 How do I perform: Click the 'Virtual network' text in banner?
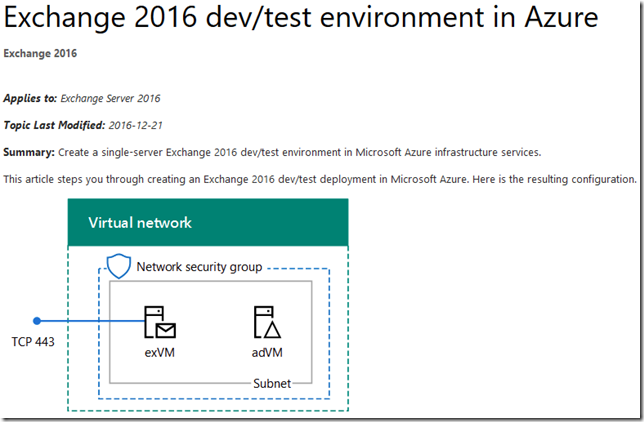140,223
